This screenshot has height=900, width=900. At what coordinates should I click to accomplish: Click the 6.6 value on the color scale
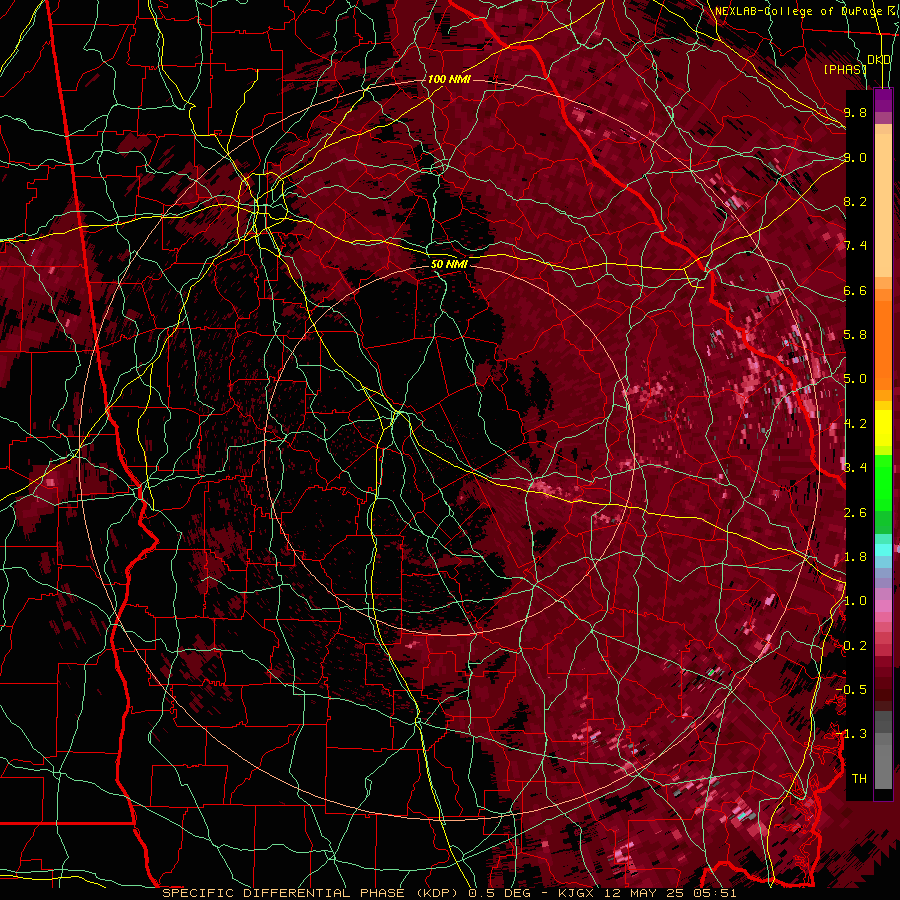(855, 290)
